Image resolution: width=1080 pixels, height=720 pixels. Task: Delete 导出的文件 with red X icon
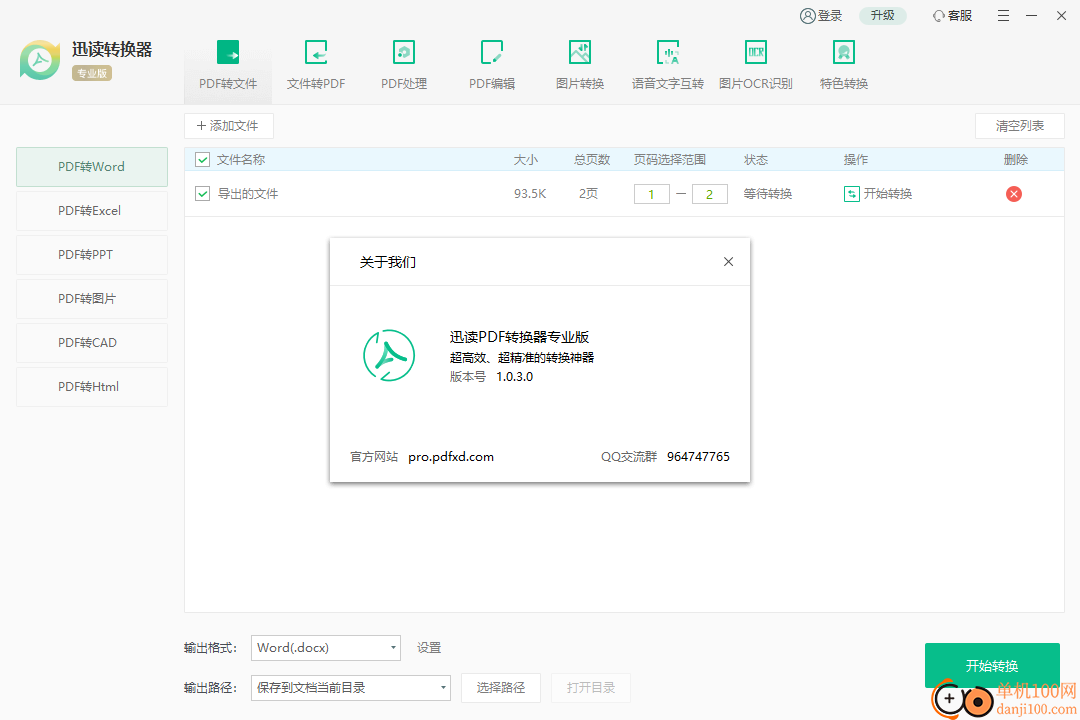1014,194
